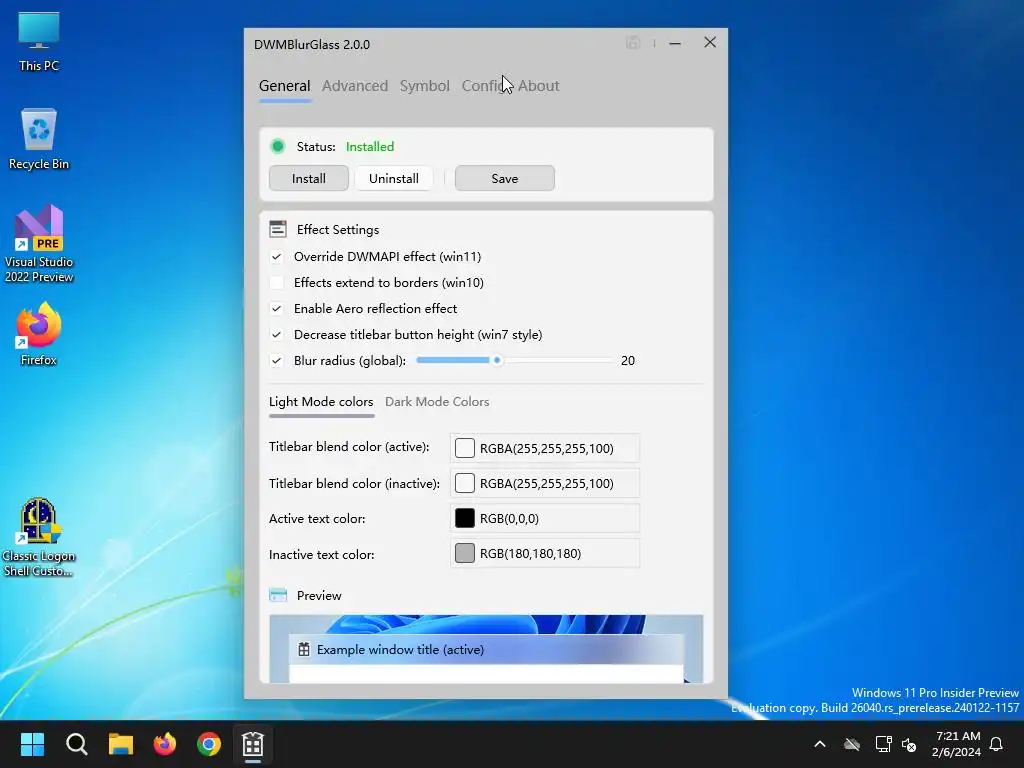Click the Uninstall button
The image size is (1024, 768).
pos(394,178)
